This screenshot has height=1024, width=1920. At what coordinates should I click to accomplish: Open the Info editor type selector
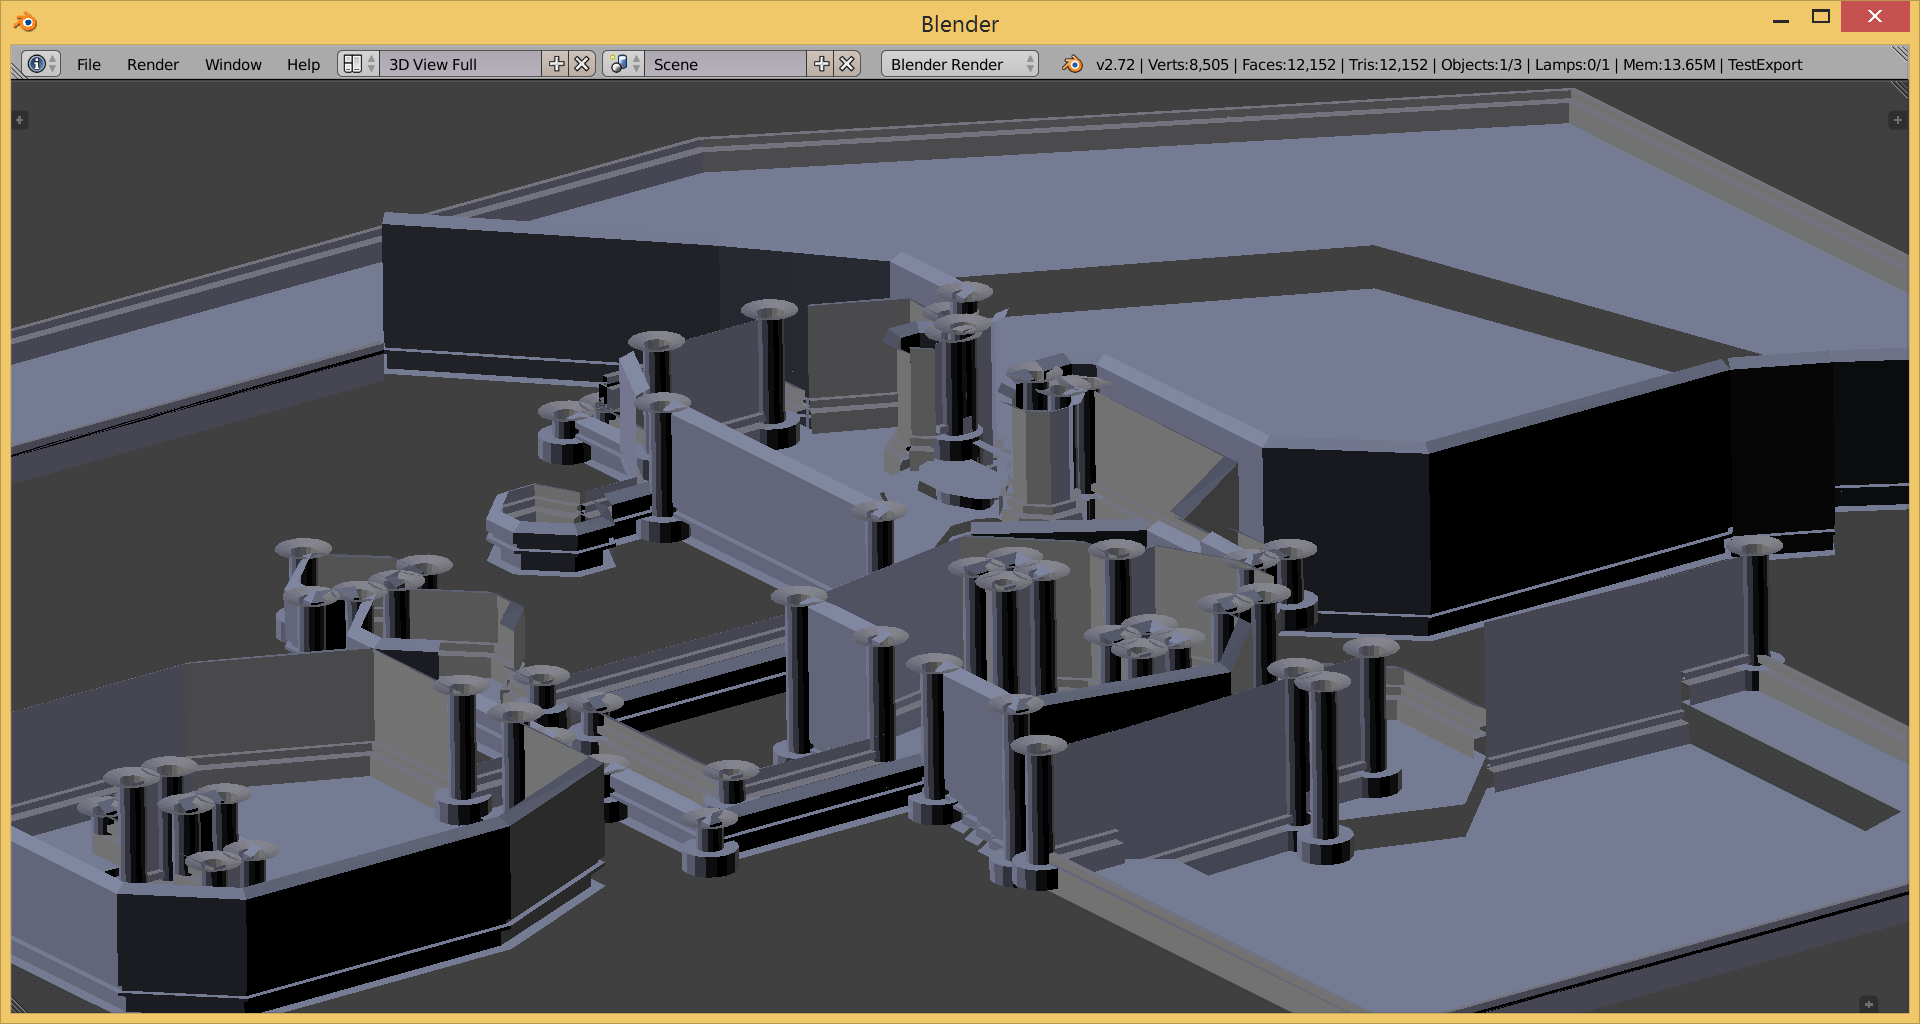point(41,64)
